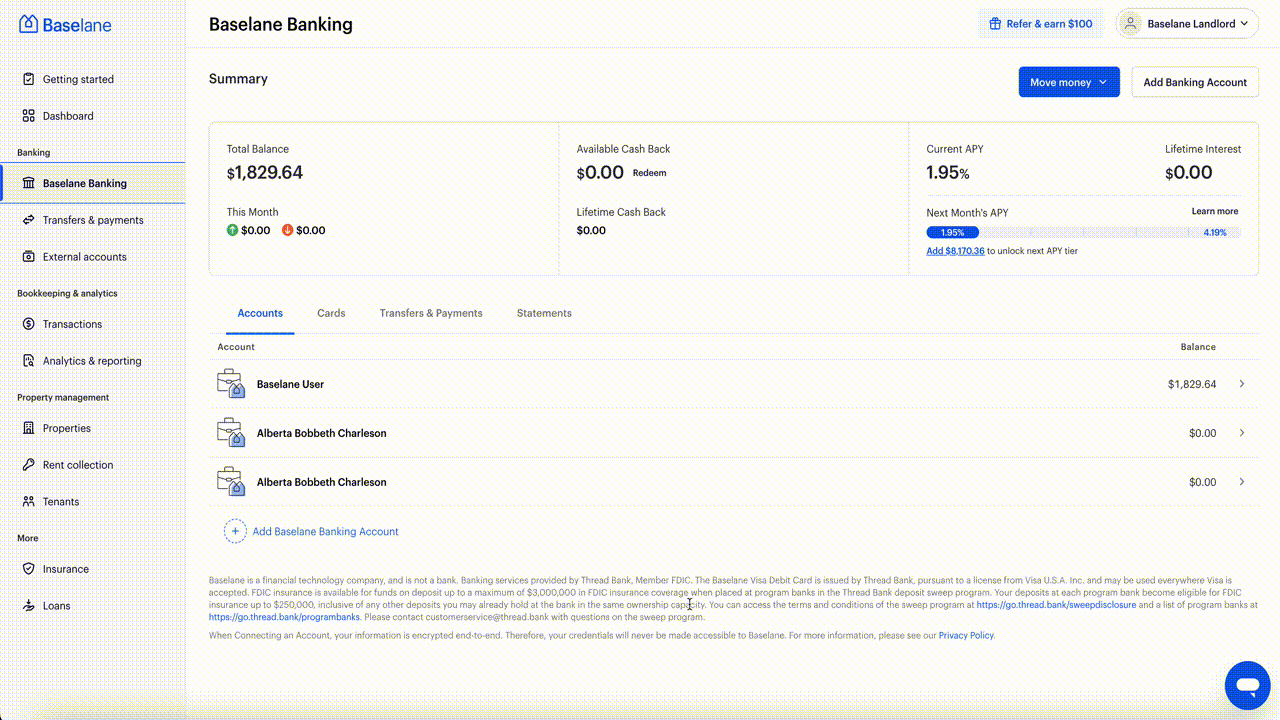
Task: Click the dashed plus circle icon
Action: 235,531
